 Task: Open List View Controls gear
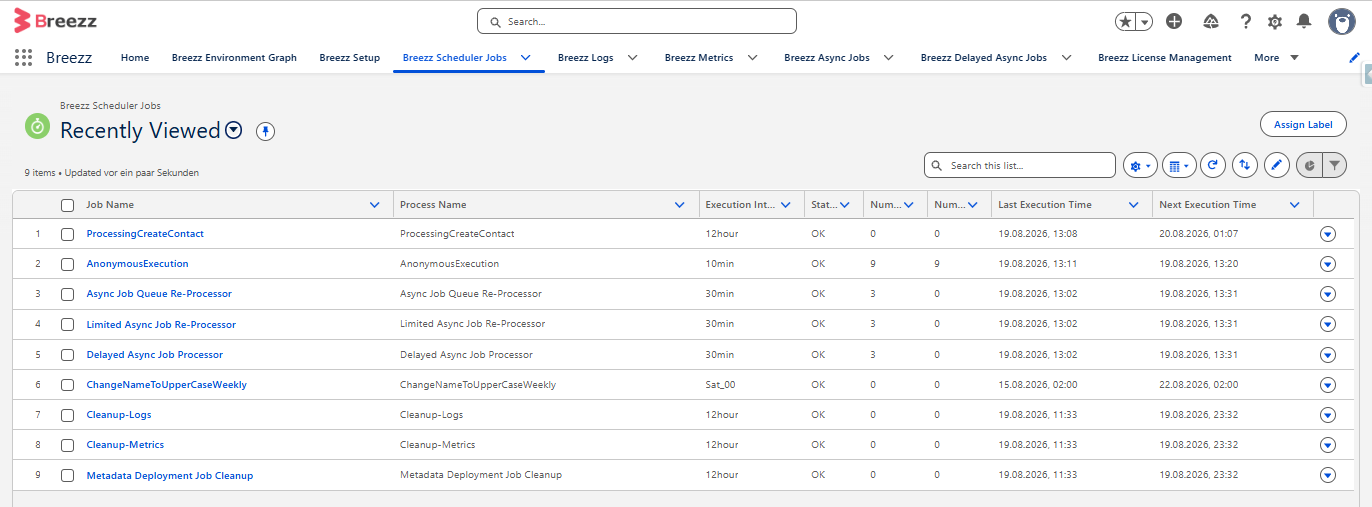click(x=1139, y=165)
